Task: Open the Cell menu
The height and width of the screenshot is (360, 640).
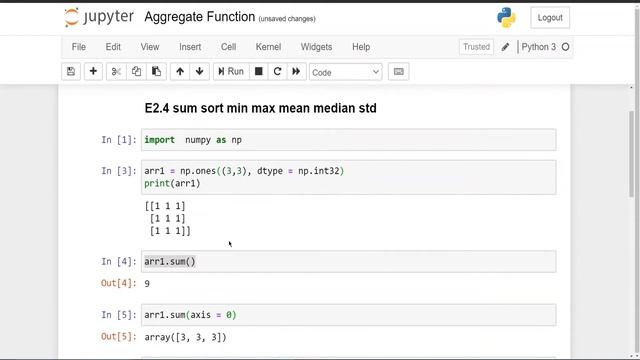Action: click(229, 47)
